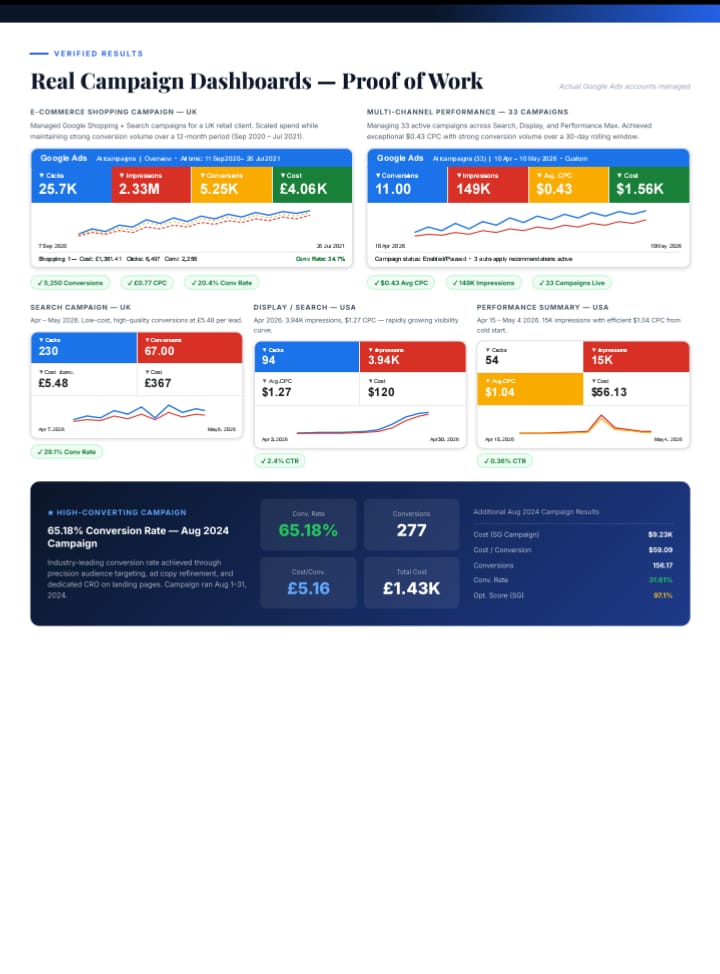Screen dimensions: 720x974
Task: Click the HIGH-CONVERTING CAMPAIGN label
Action: point(117,512)
